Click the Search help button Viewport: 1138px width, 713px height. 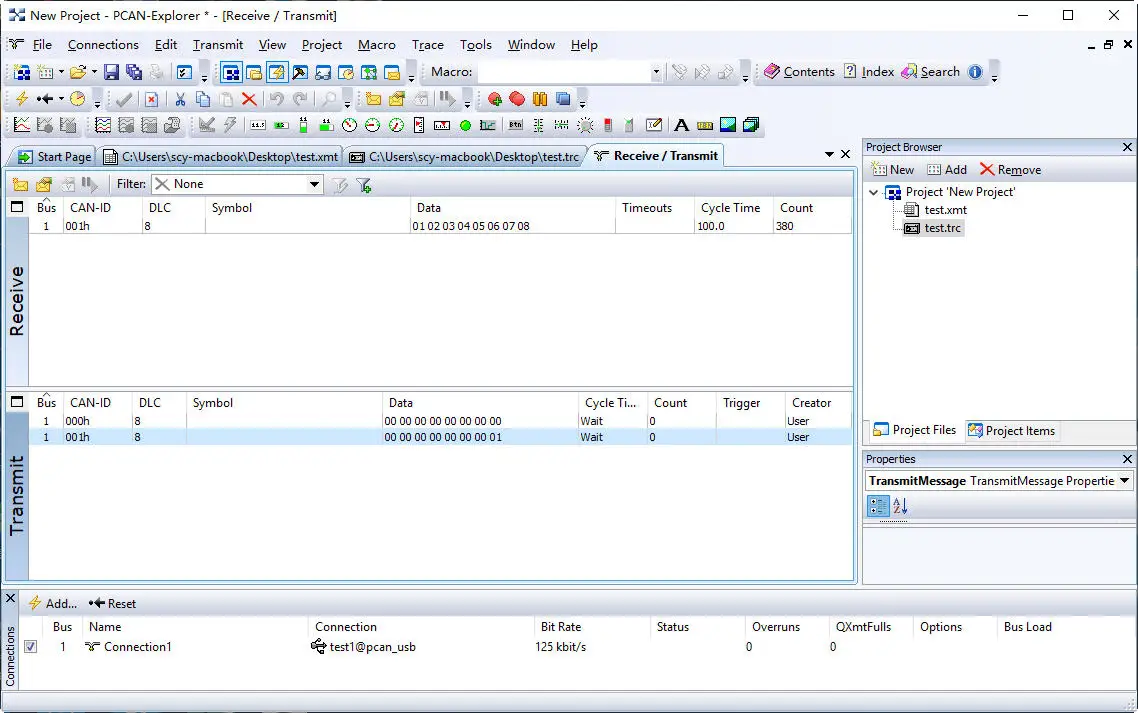[930, 72]
